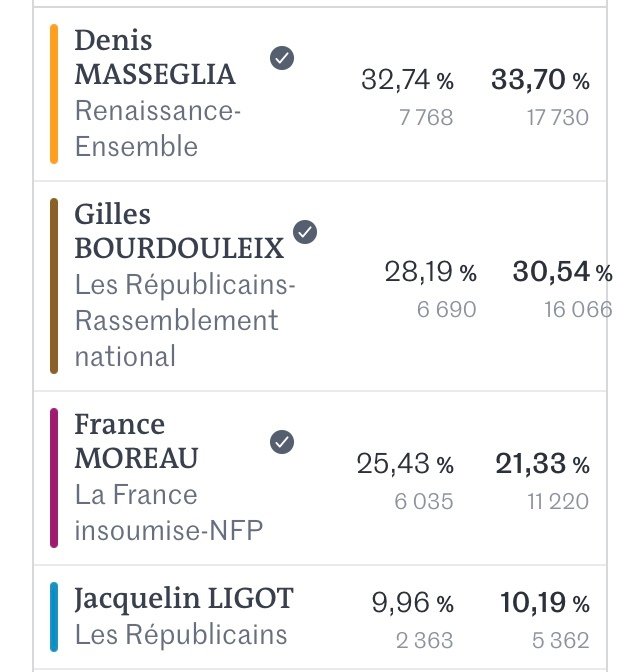Click the checkmark badge beside Gilles BOURDOULEIX
The image size is (640, 672).
(x=305, y=232)
